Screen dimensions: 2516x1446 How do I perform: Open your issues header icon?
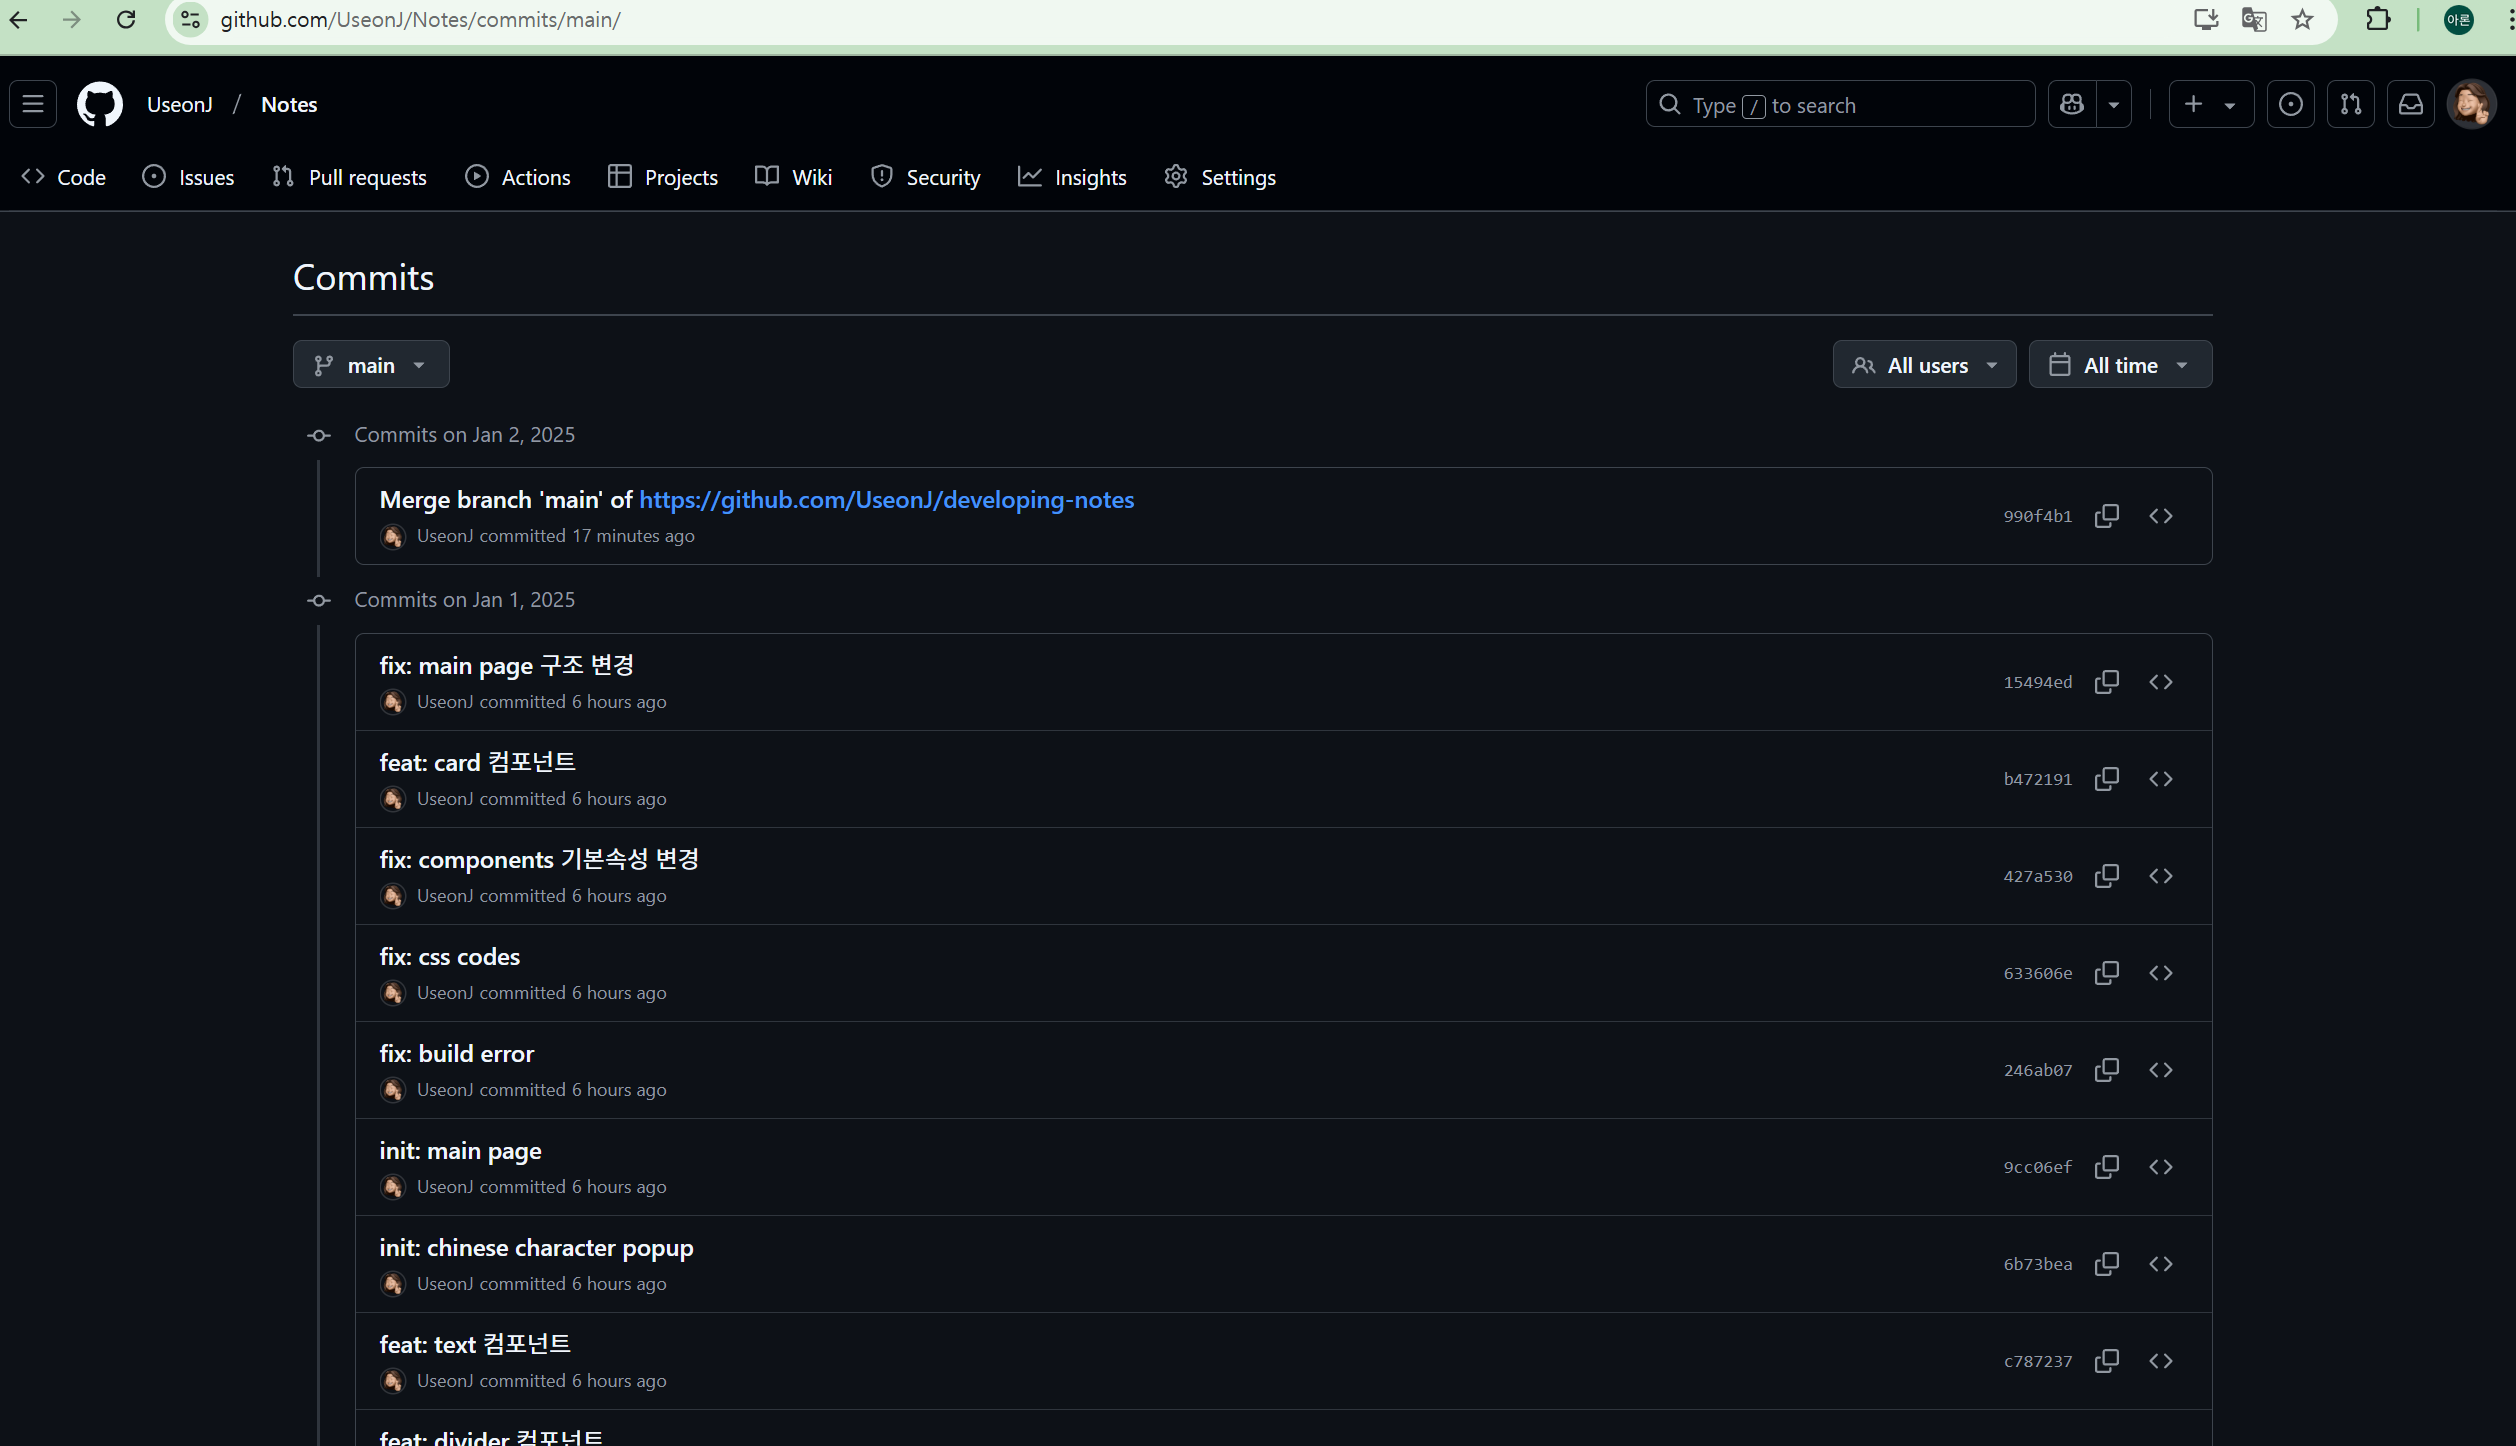(2290, 104)
